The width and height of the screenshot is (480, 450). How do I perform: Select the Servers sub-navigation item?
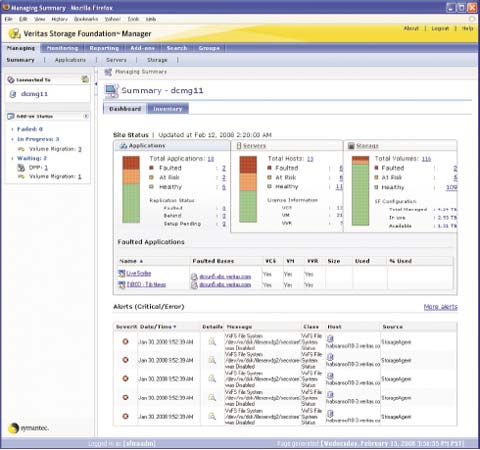coord(116,60)
